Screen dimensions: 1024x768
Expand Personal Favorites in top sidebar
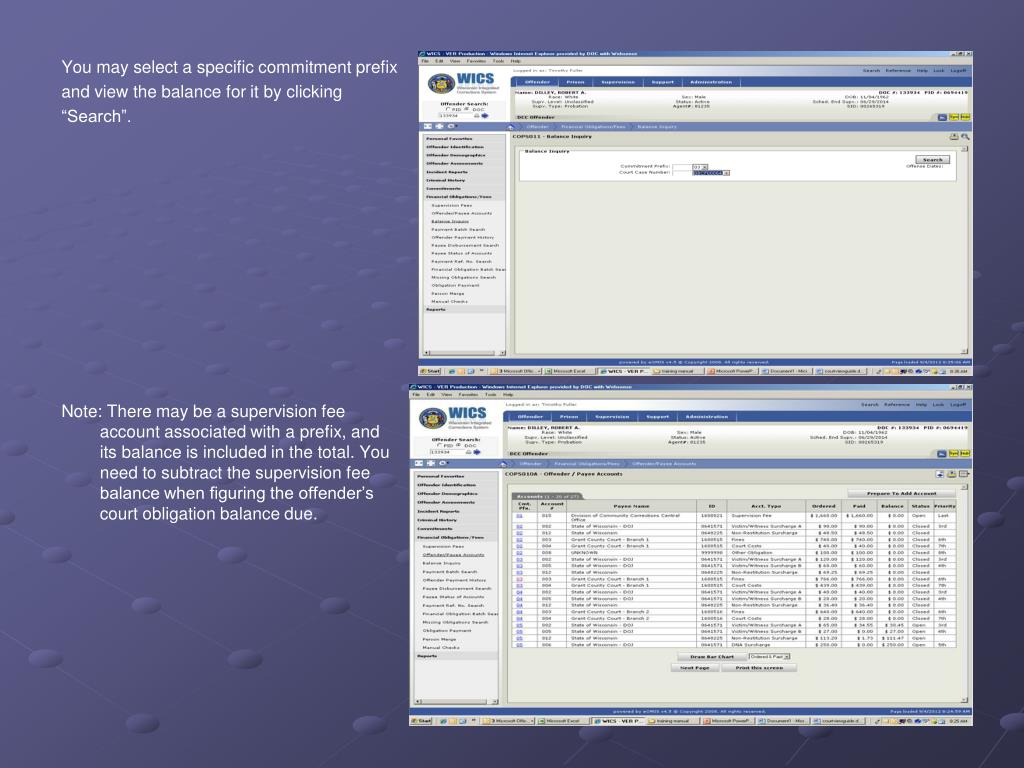pos(449,138)
